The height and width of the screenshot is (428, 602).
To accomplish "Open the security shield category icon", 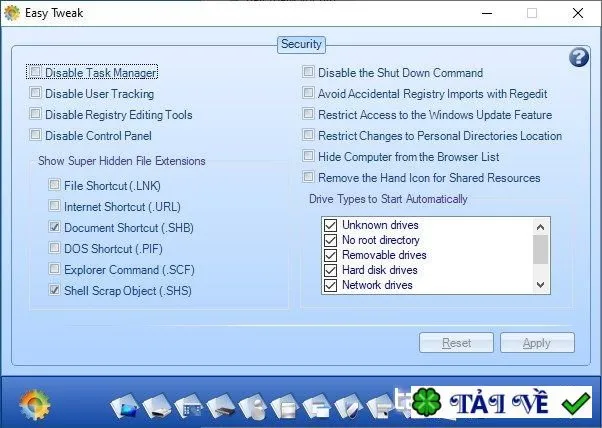I will [349, 406].
